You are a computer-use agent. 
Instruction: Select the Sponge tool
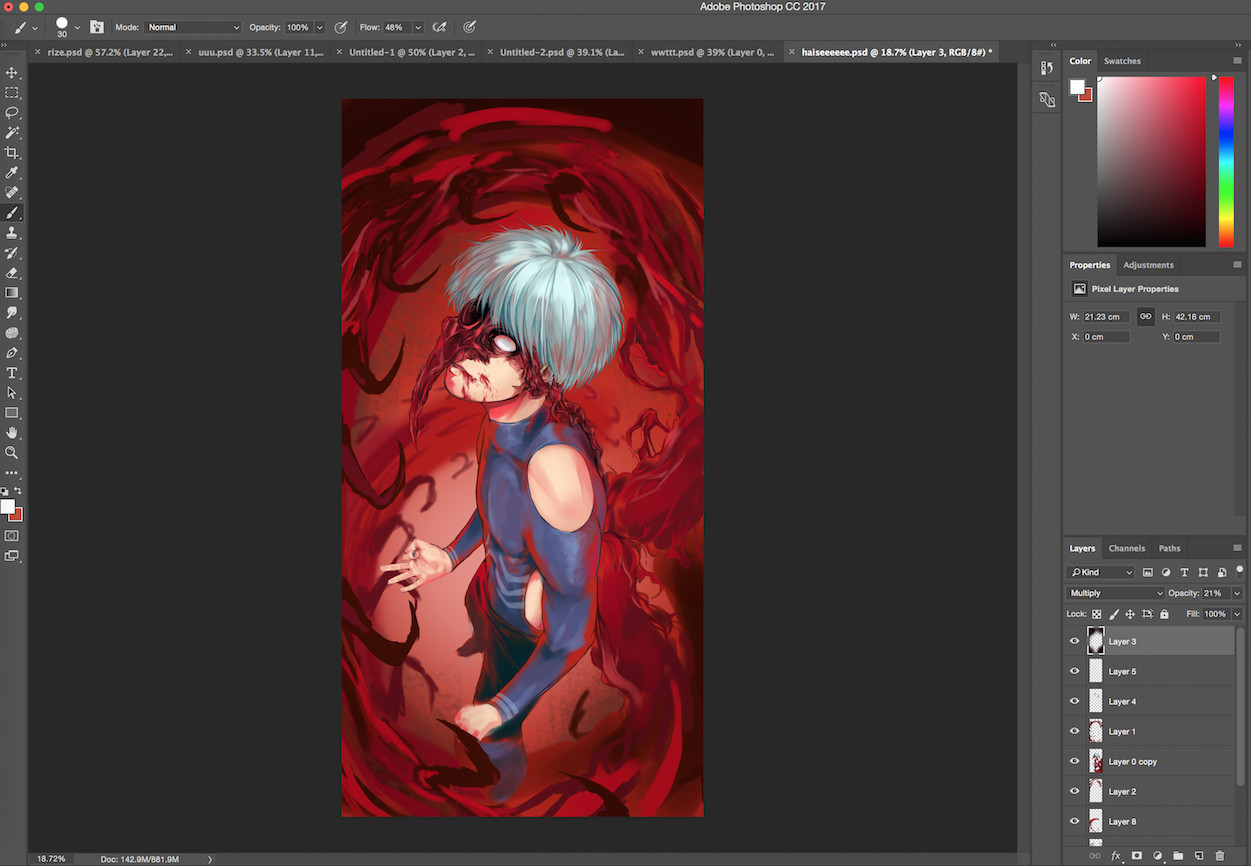click(12, 333)
